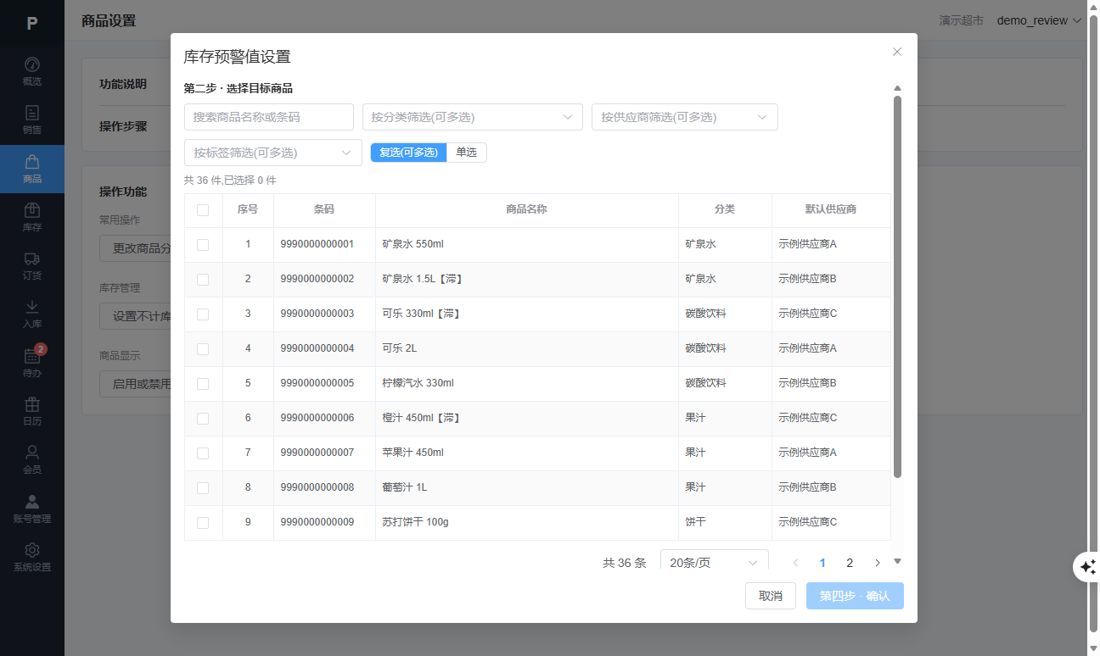The image size is (1100, 656).
Task: Click the 商品名称 column header
Action: (526, 209)
